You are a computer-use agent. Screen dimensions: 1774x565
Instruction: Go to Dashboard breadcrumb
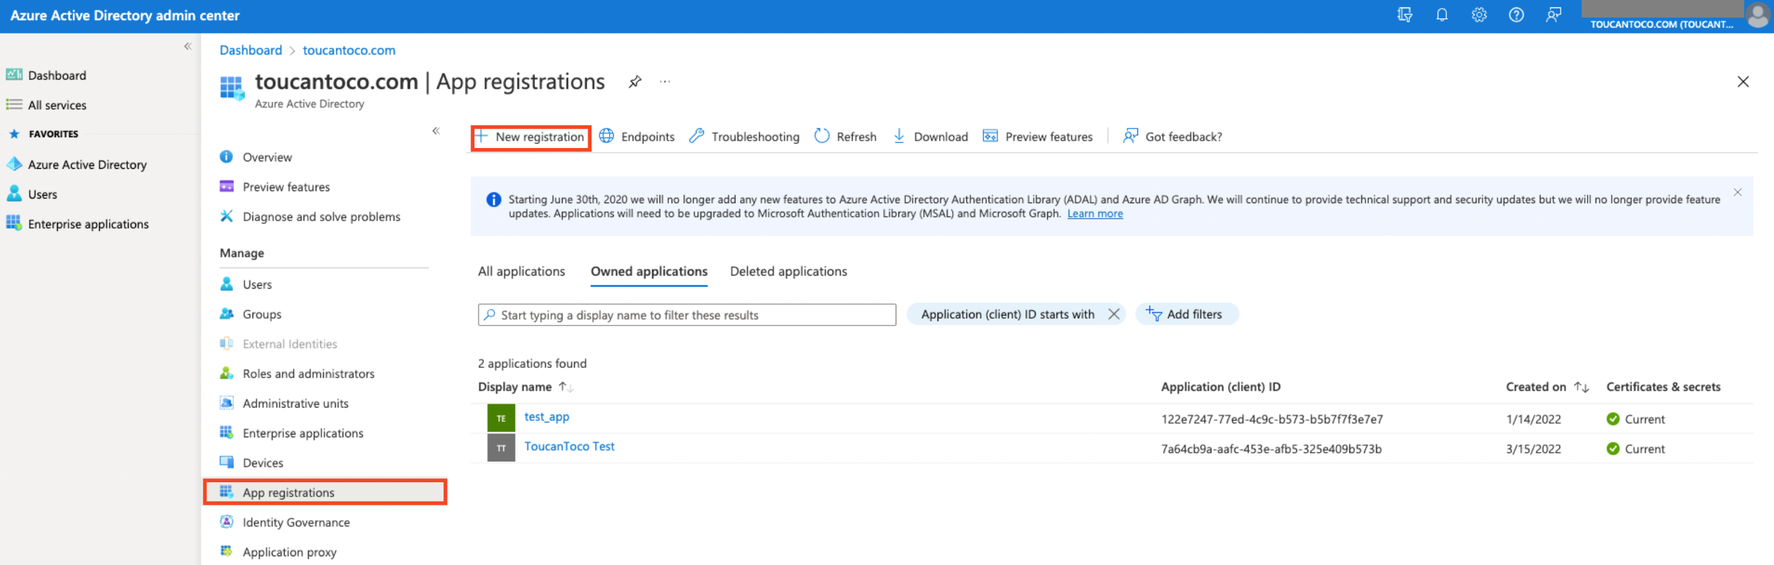click(x=251, y=50)
